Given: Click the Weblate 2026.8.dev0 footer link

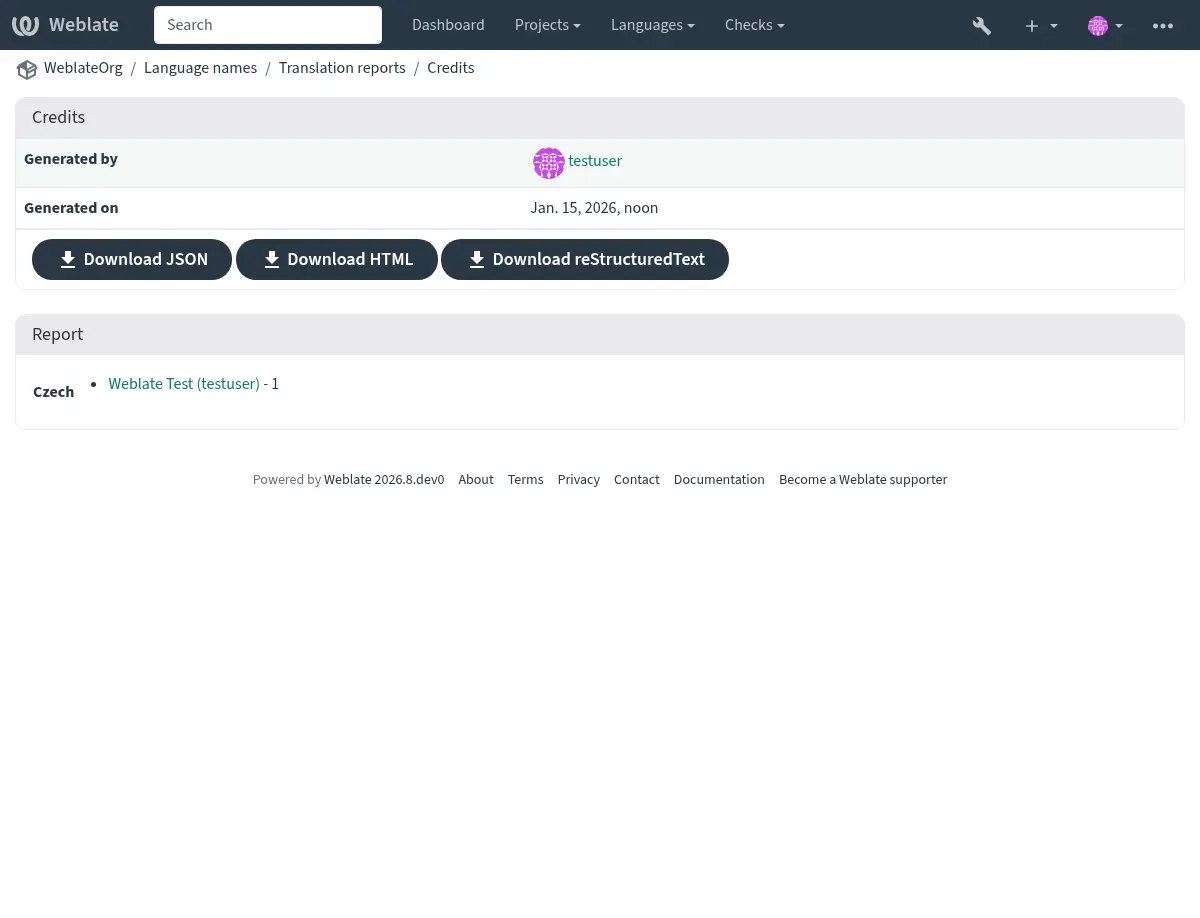Looking at the screenshot, I should pos(384,480).
